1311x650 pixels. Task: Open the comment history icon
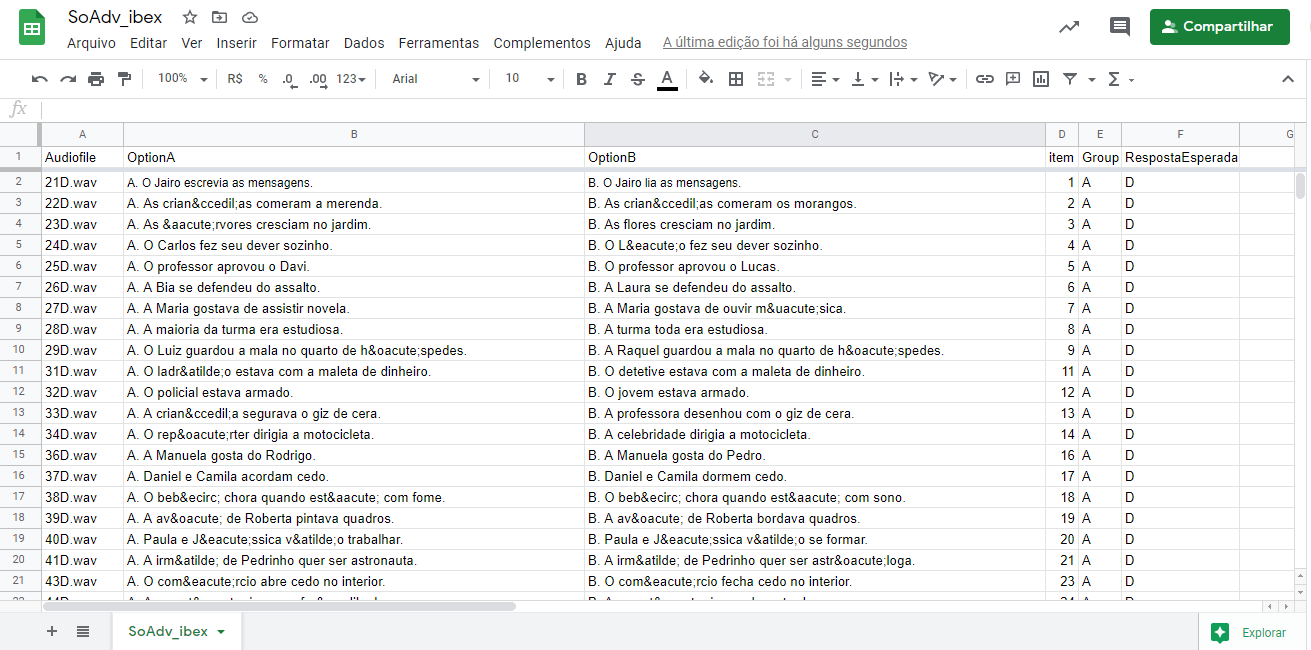tap(1120, 27)
